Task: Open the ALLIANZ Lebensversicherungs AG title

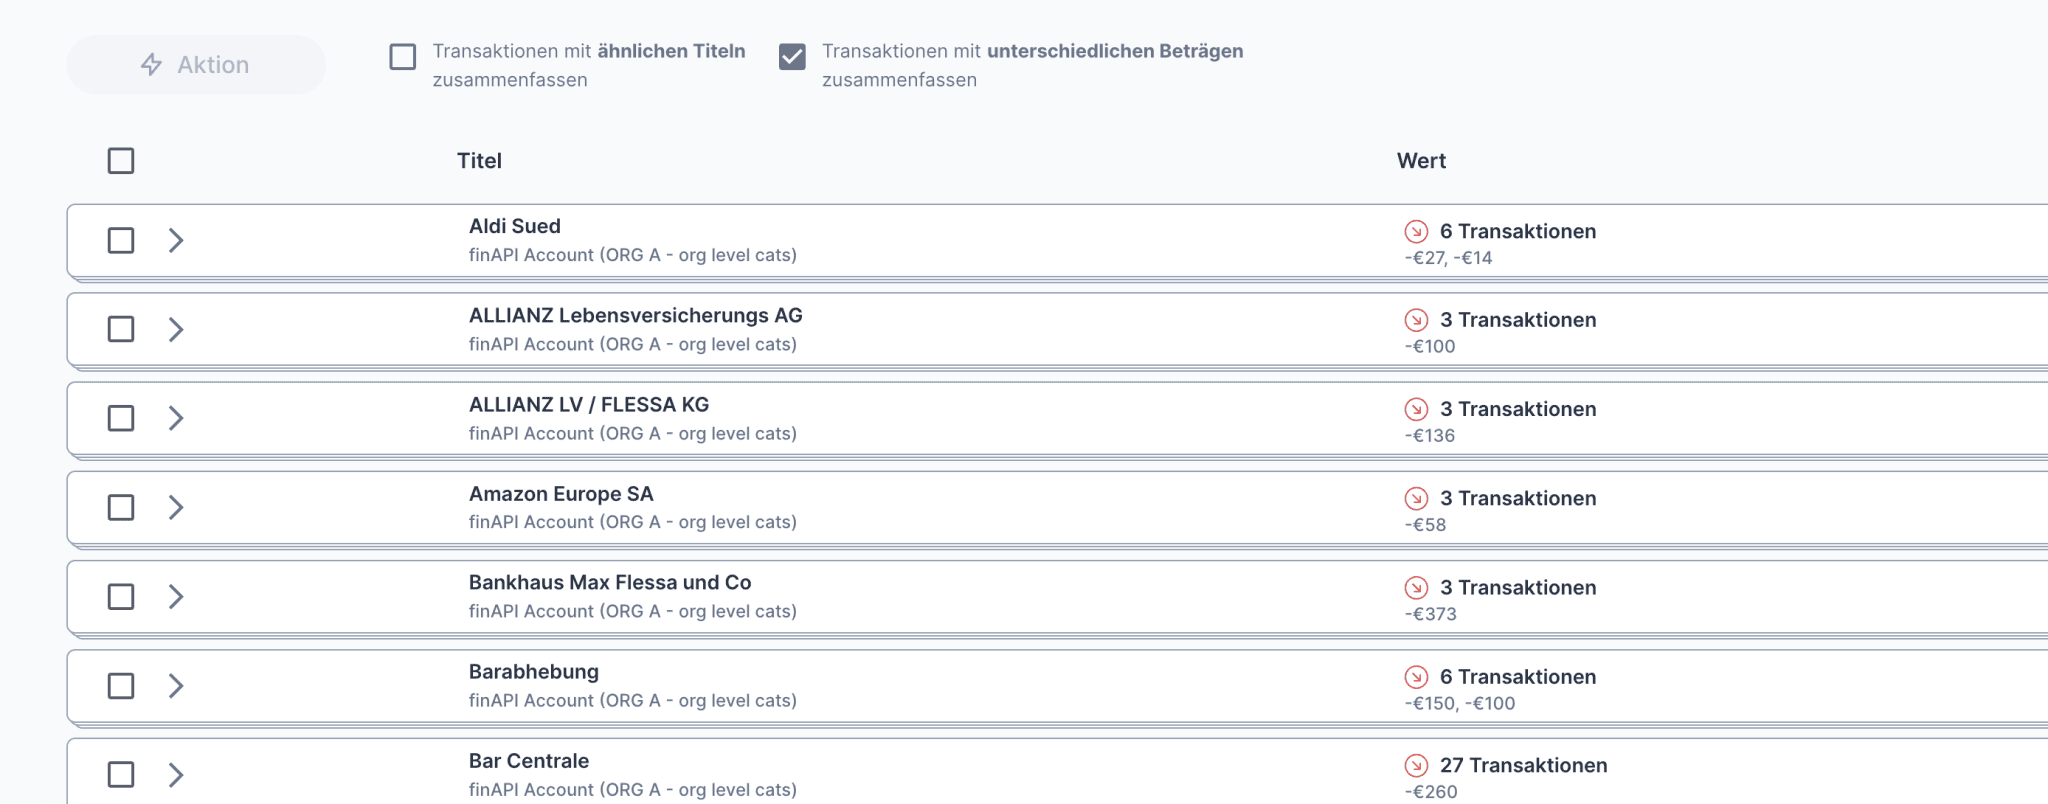Action: click(635, 316)
